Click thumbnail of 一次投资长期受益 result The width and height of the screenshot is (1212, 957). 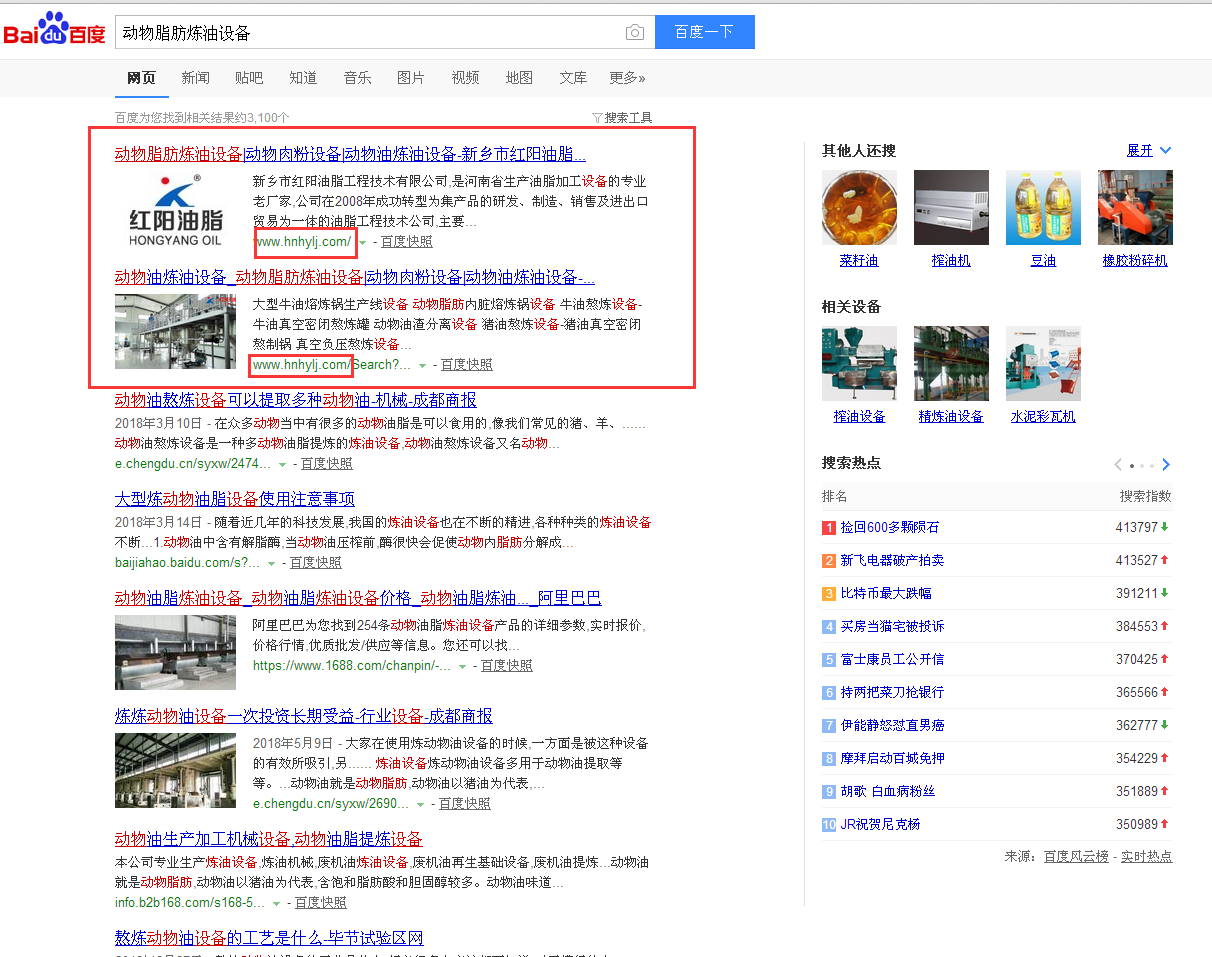point(176,771)
